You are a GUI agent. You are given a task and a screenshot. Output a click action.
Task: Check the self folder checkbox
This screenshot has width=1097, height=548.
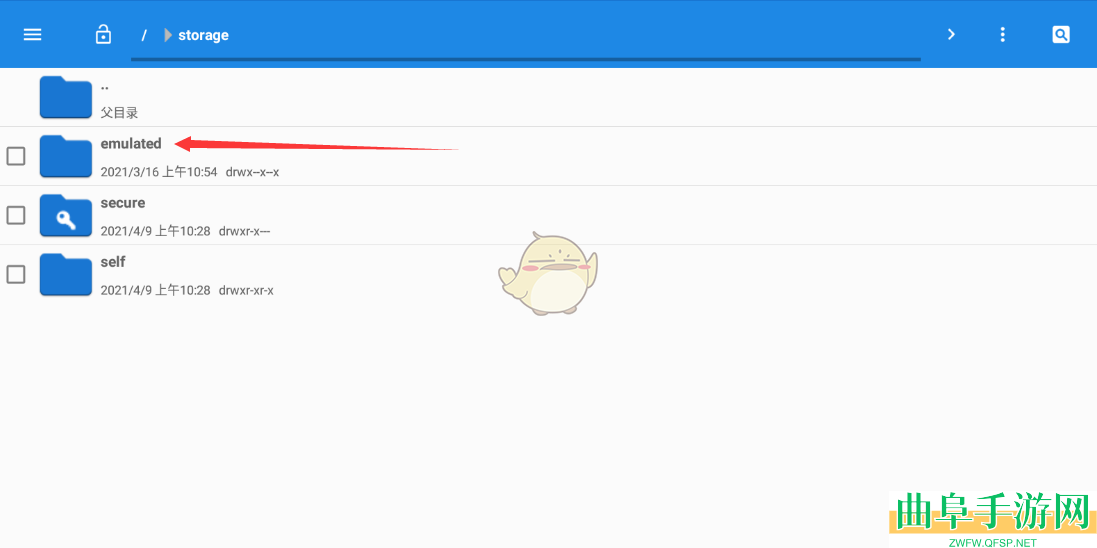coord(16,274)
